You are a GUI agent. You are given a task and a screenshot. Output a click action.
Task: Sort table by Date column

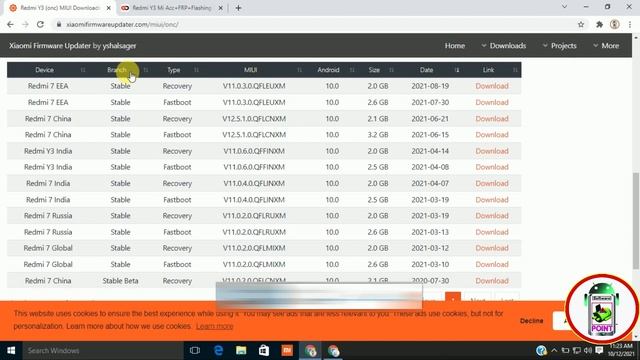[x=429, y=70]
